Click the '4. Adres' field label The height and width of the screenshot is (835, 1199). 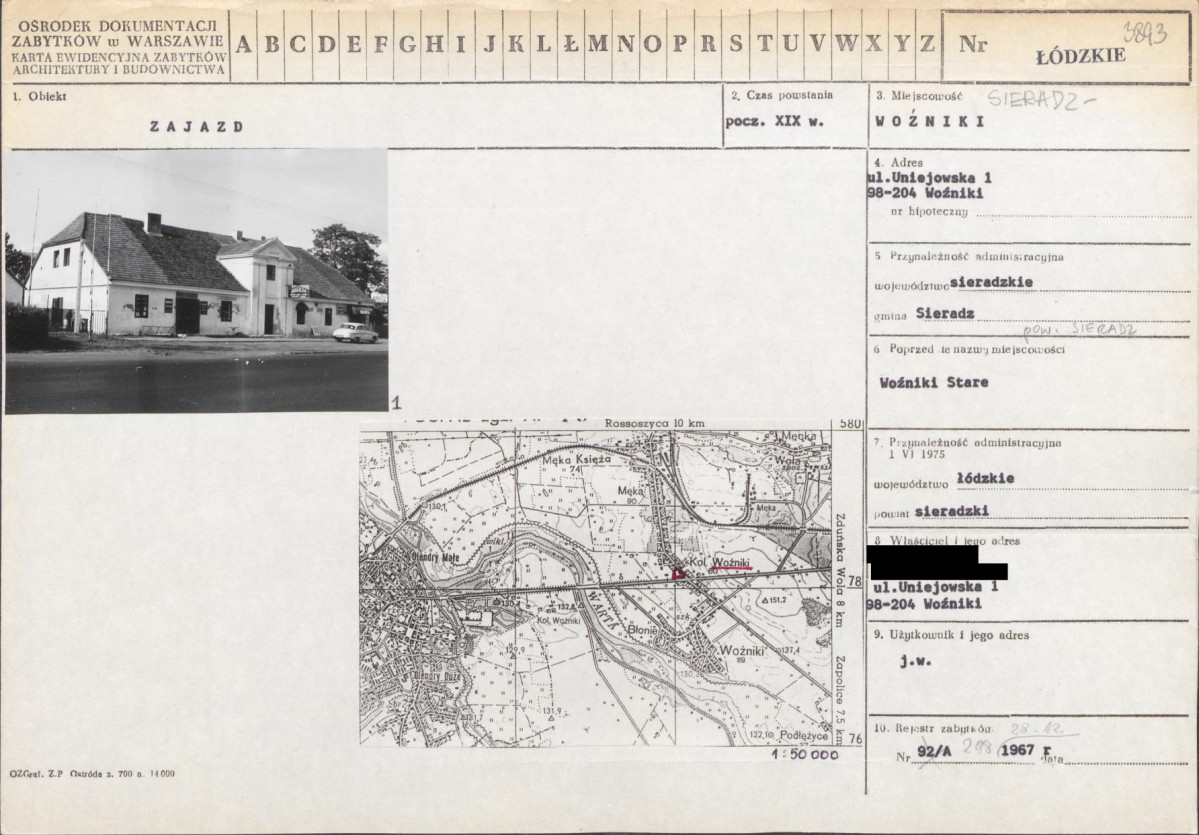pos(898,162)
